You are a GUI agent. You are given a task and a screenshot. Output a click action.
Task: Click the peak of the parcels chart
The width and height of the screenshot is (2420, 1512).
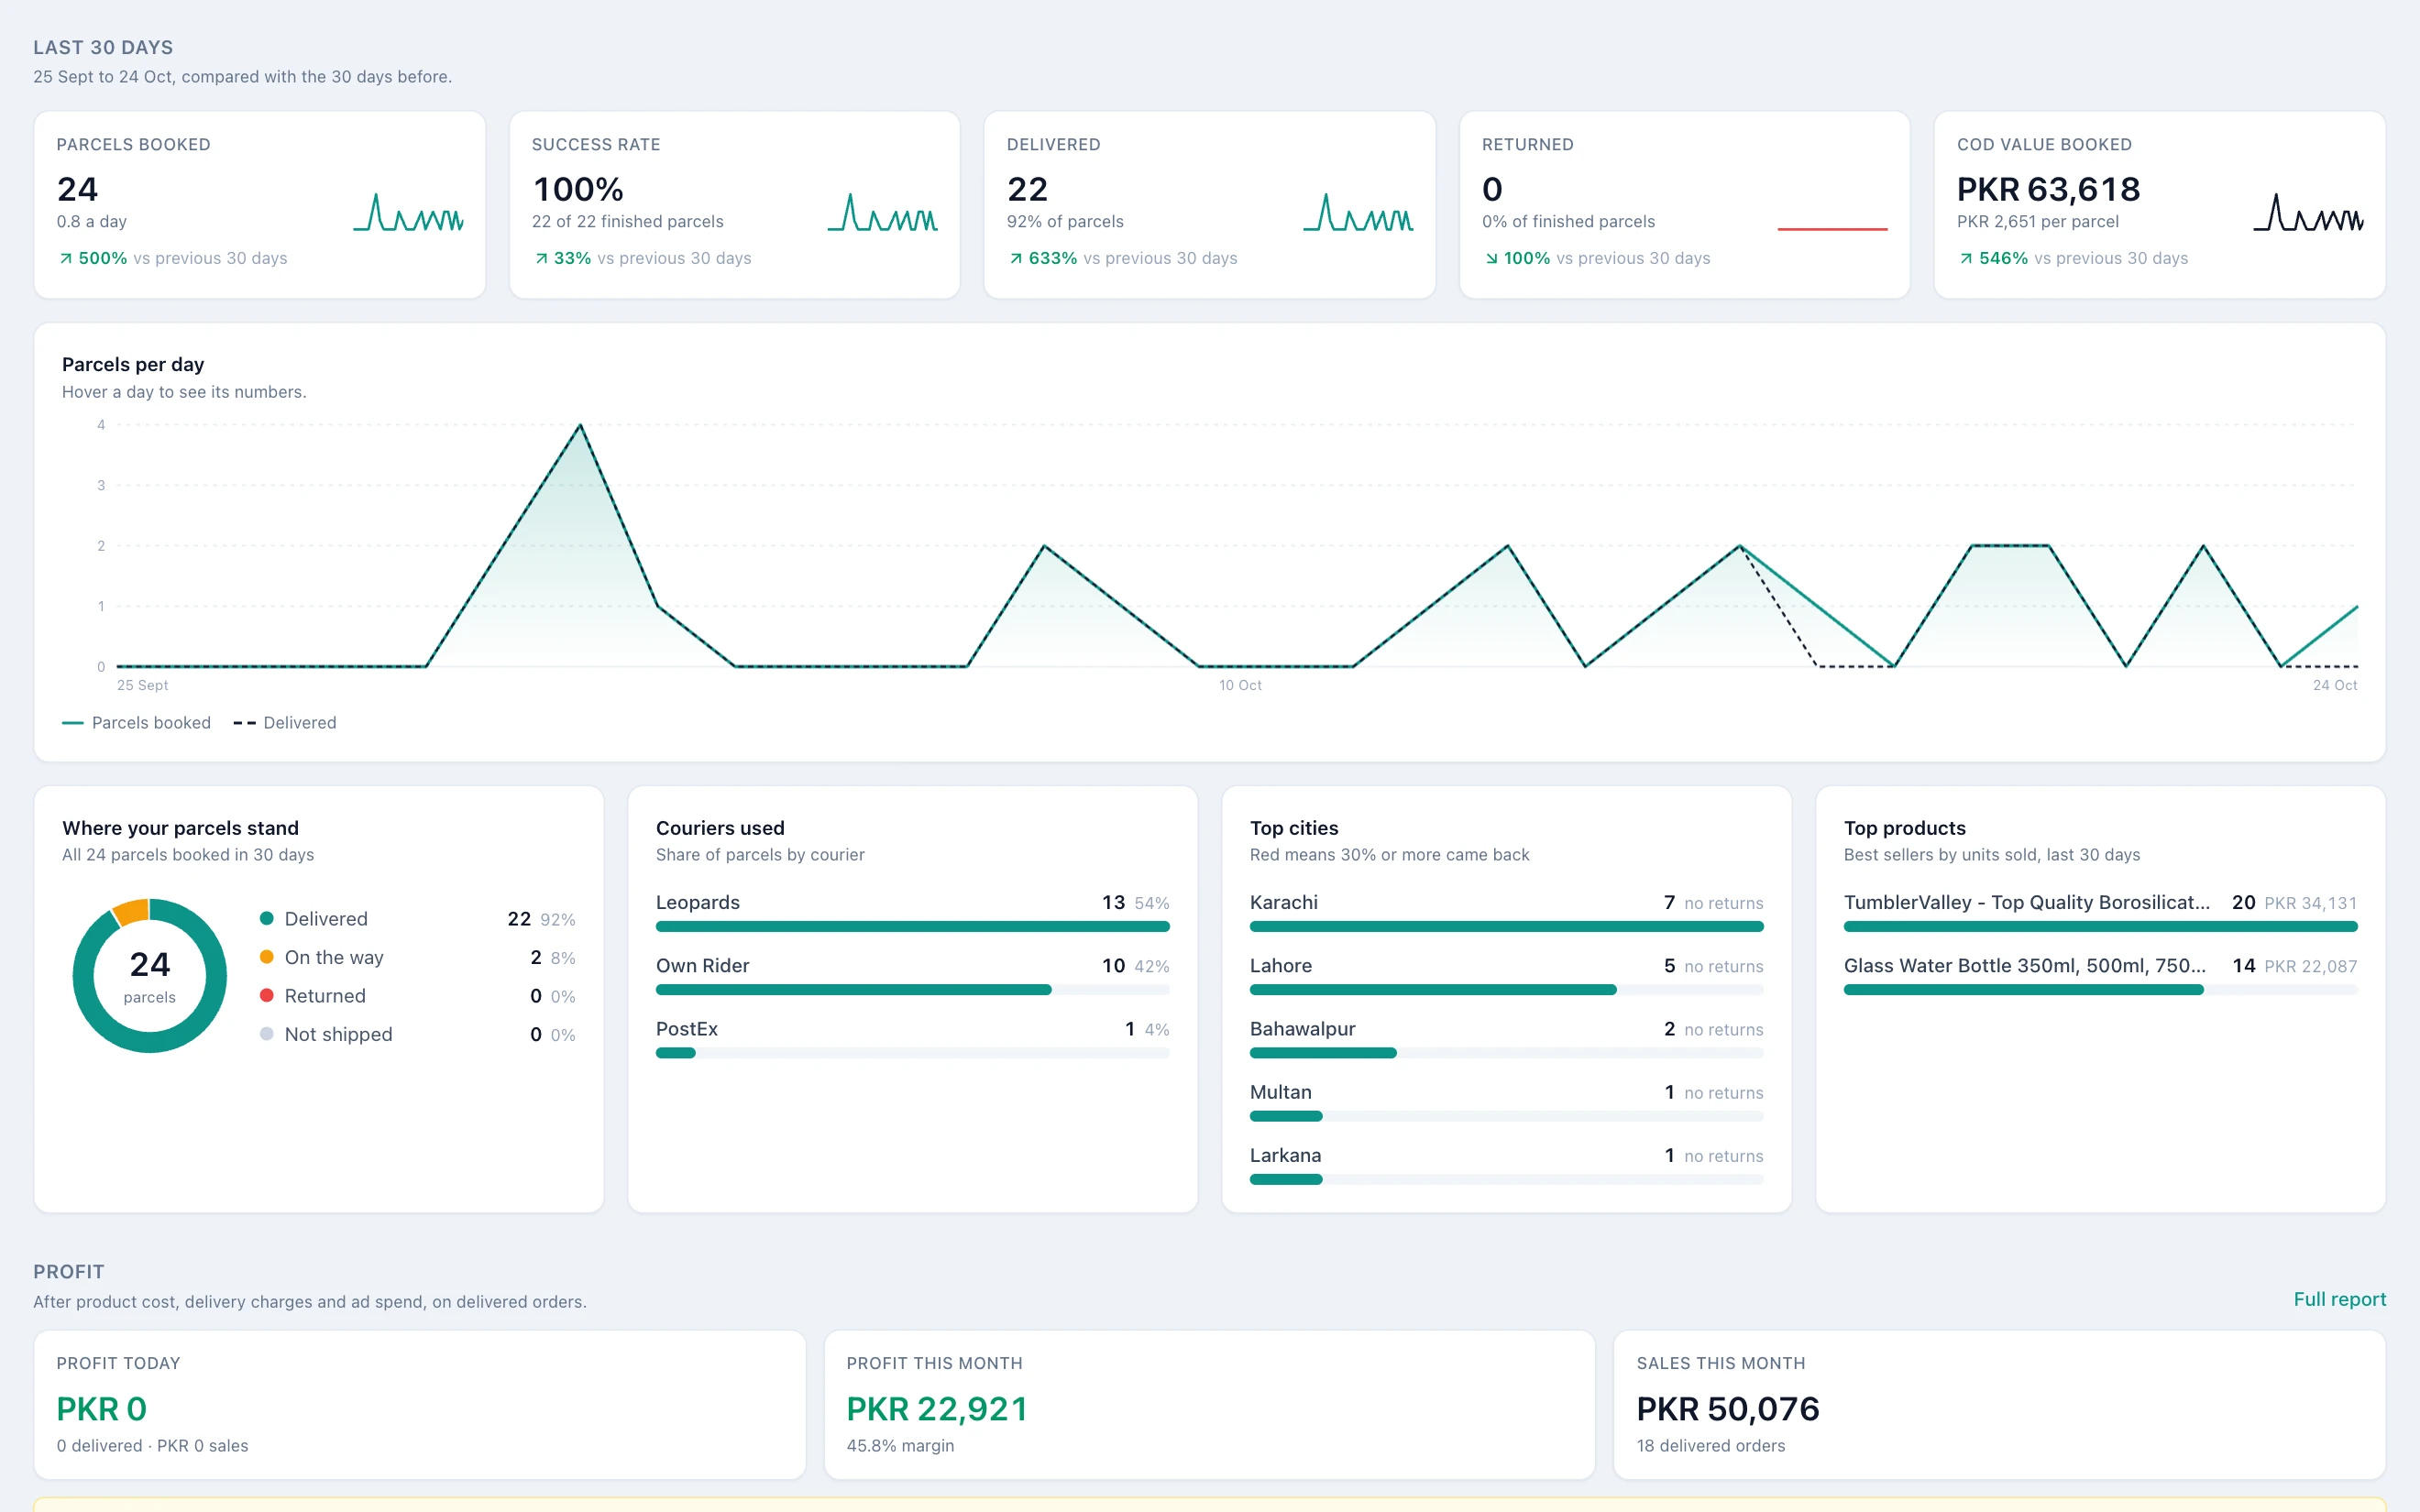coord(580,425)
